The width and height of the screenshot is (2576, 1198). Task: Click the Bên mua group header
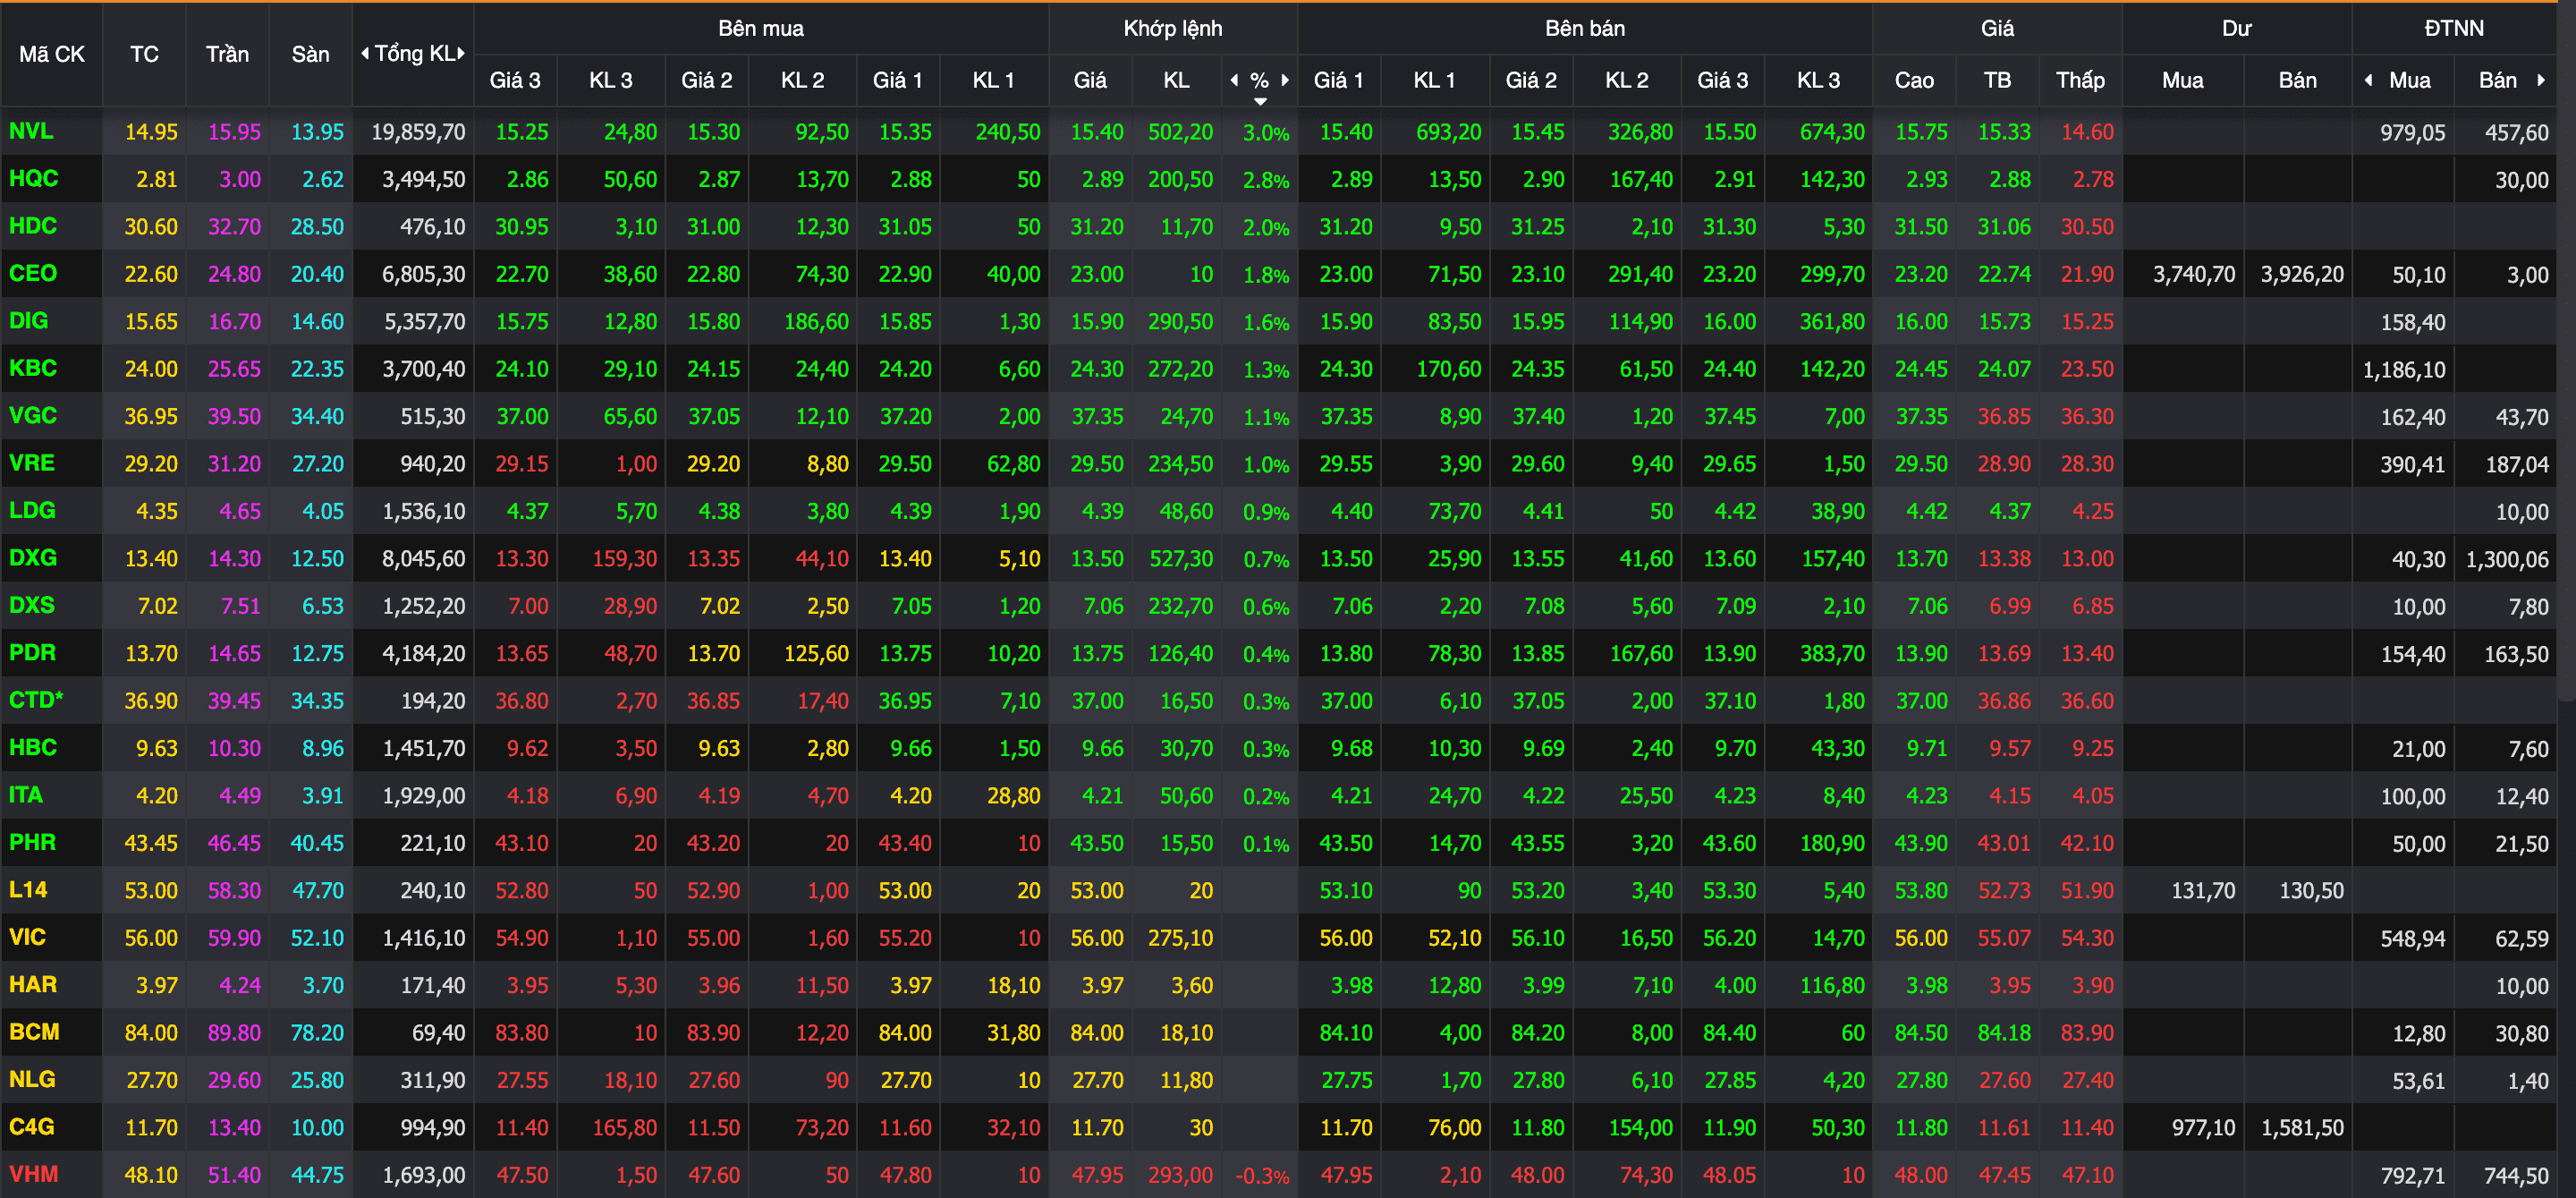pyautogui.click(x=761, y=28)
